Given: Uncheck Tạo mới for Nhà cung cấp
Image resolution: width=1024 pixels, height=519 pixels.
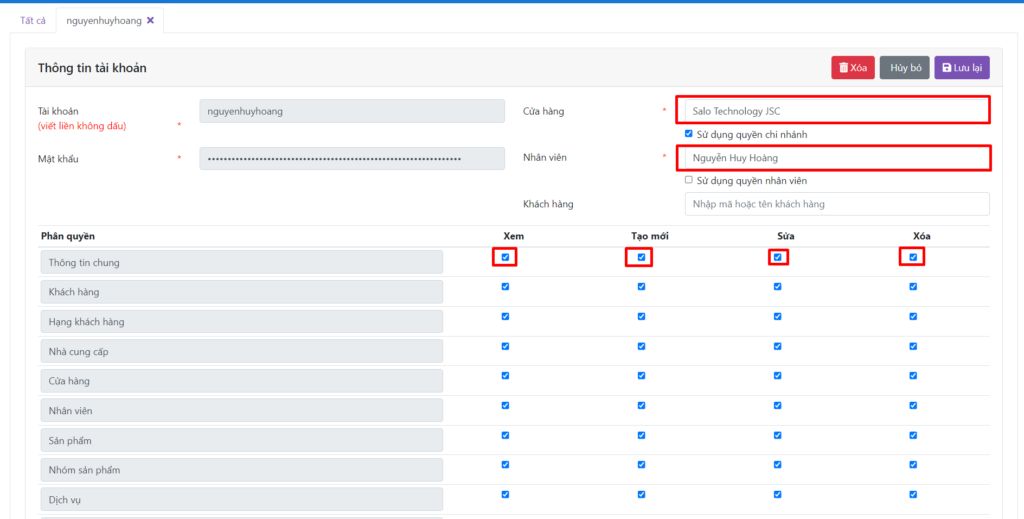Looking at the screenshot, I should click(x=641, y=347).
